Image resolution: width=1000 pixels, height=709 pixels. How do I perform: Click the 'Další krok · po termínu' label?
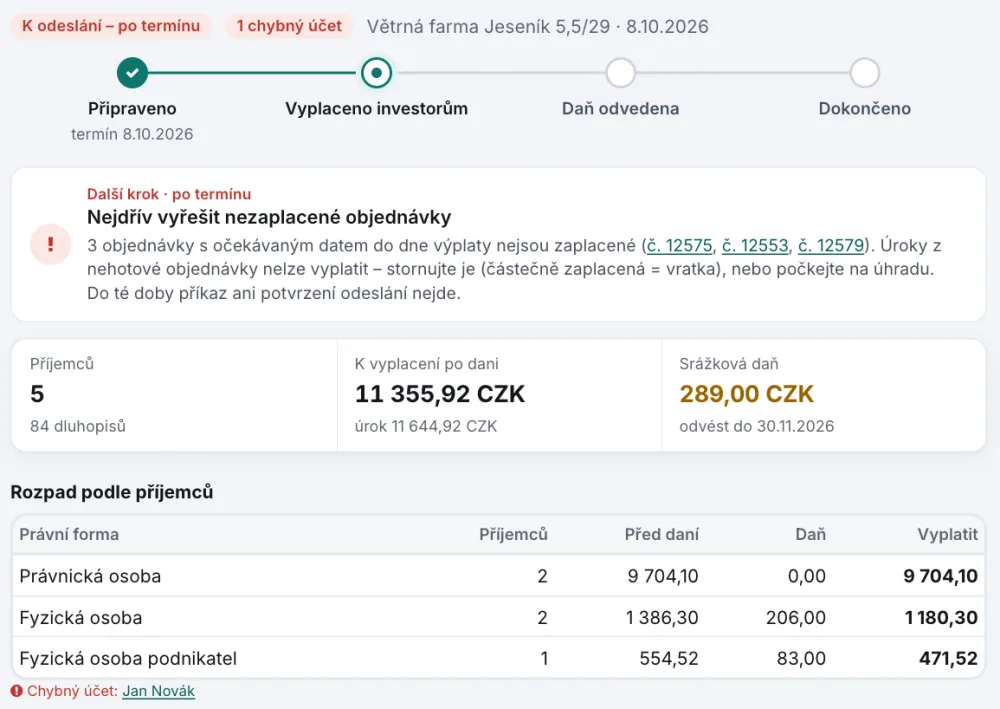[169, 194]
